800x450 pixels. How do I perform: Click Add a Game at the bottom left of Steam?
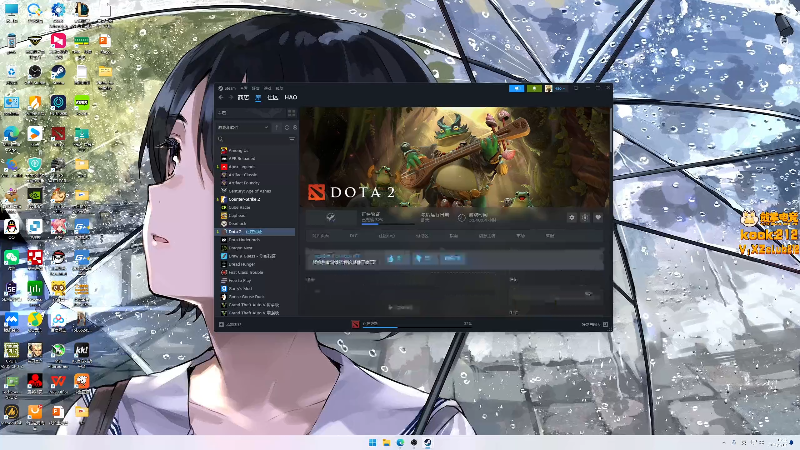click(230, 324)
